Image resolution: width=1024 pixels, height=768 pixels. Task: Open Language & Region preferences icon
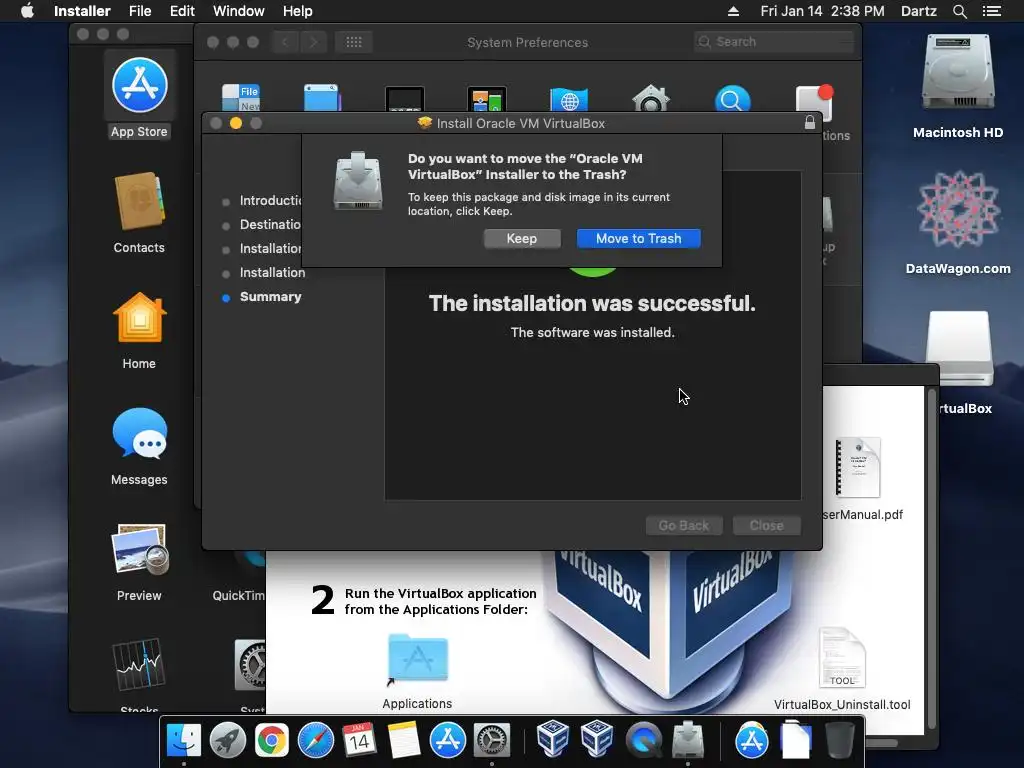tap(569, 99)
